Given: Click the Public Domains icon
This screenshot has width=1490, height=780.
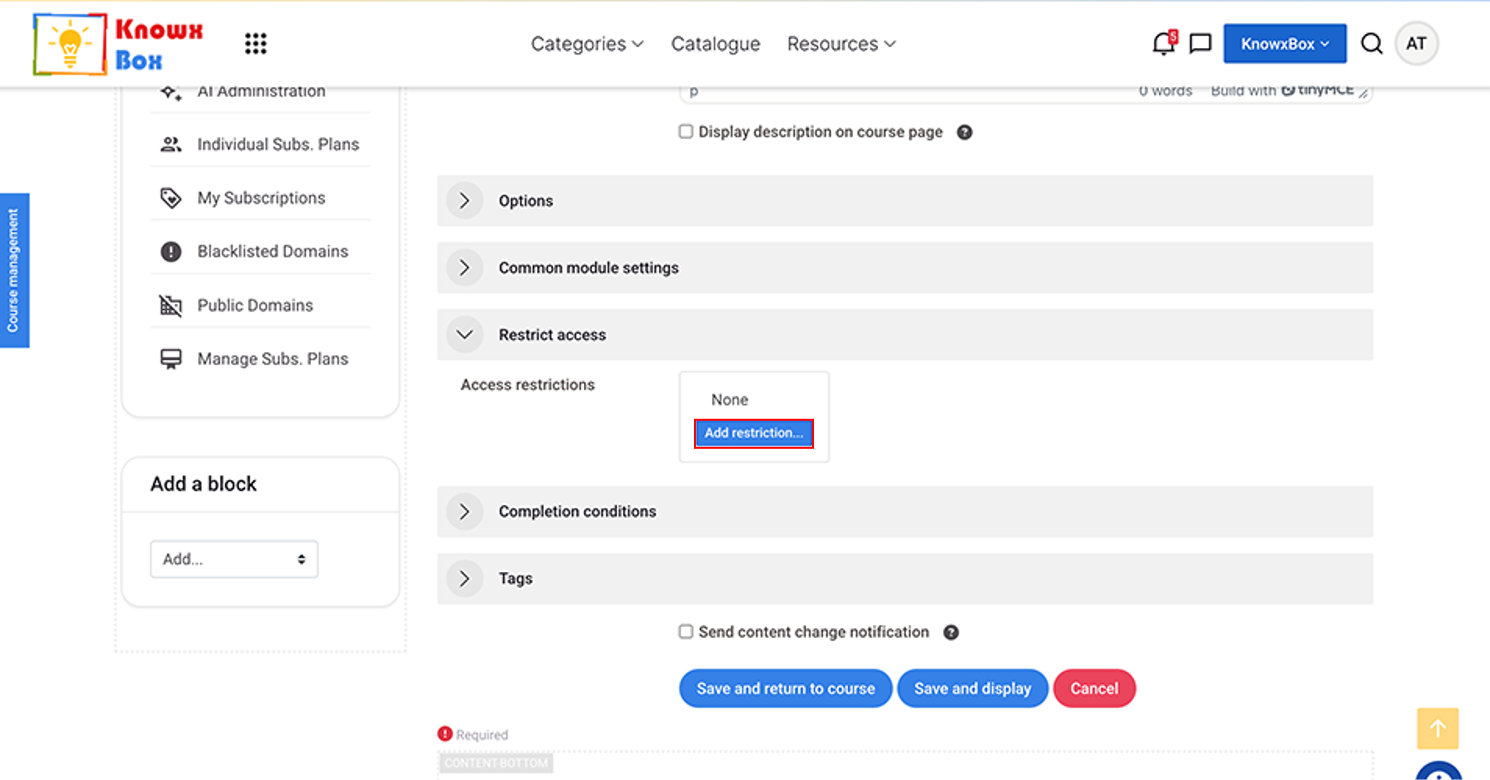Looking at the screenshot, I should point(171,305).
